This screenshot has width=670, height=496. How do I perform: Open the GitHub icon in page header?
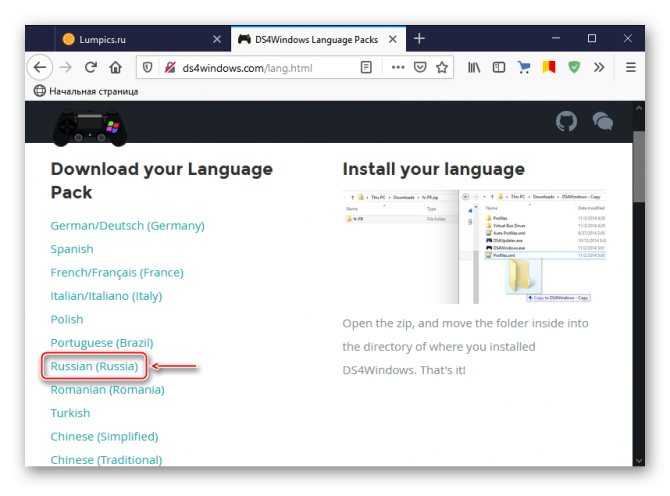pyautogui.click(x=566, y=122)
